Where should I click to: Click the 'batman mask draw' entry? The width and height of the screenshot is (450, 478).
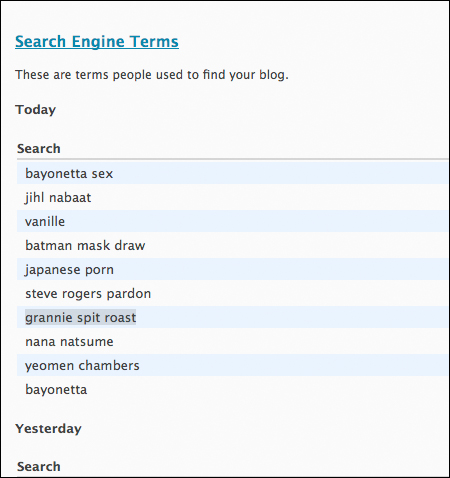[x=85, y=246]
